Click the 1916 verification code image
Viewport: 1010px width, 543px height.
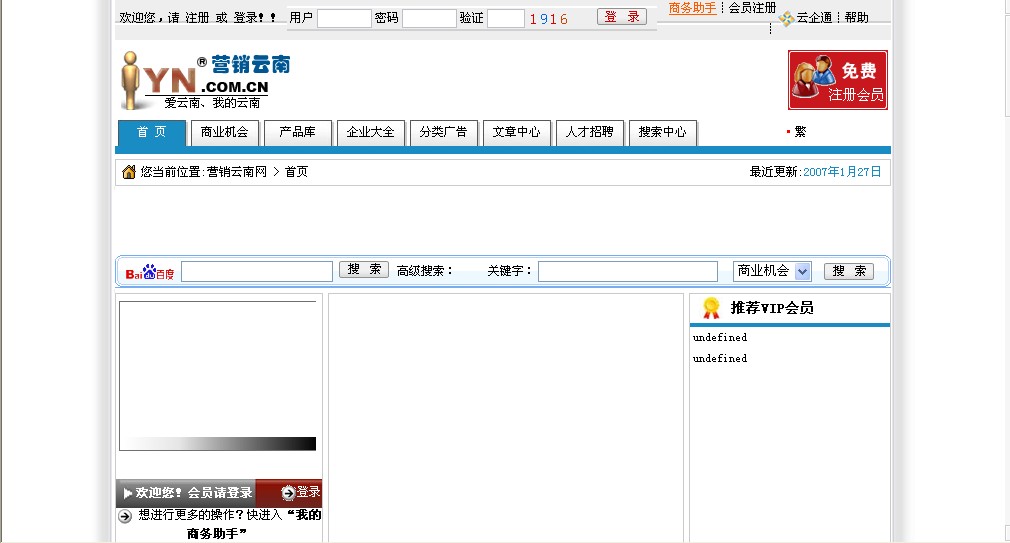[549, 19]
